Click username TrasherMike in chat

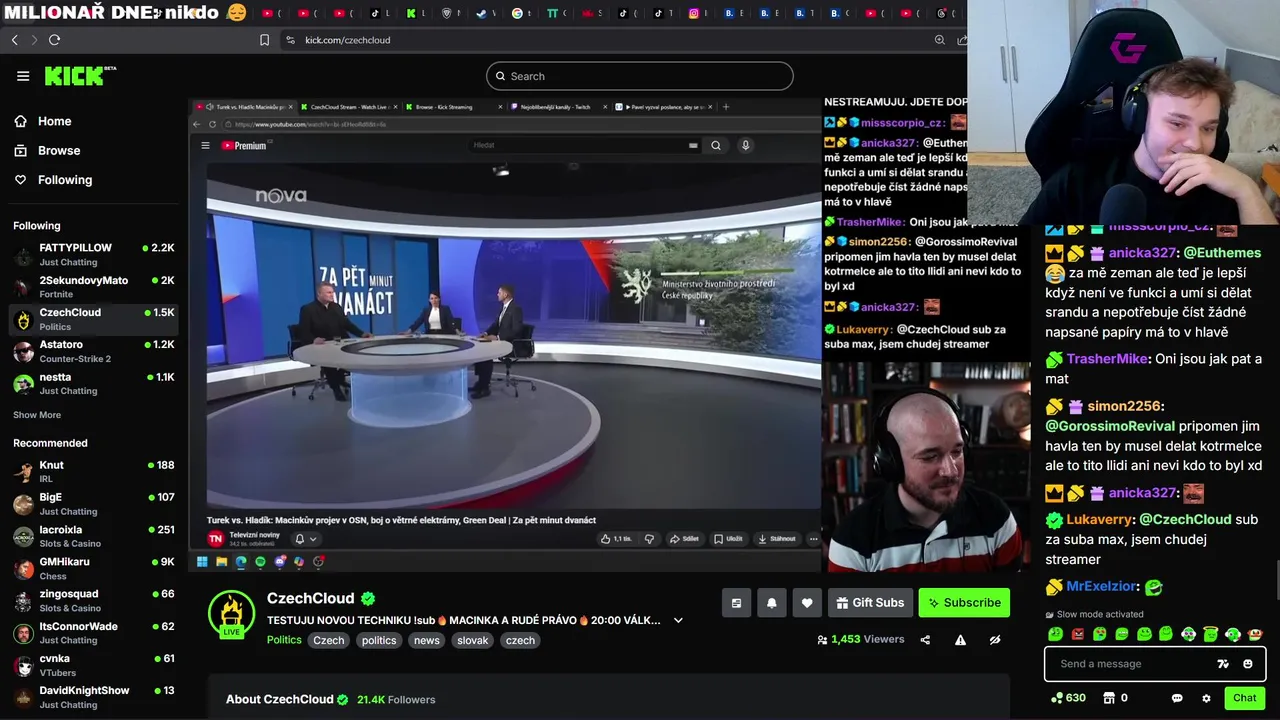(1107, 359)
